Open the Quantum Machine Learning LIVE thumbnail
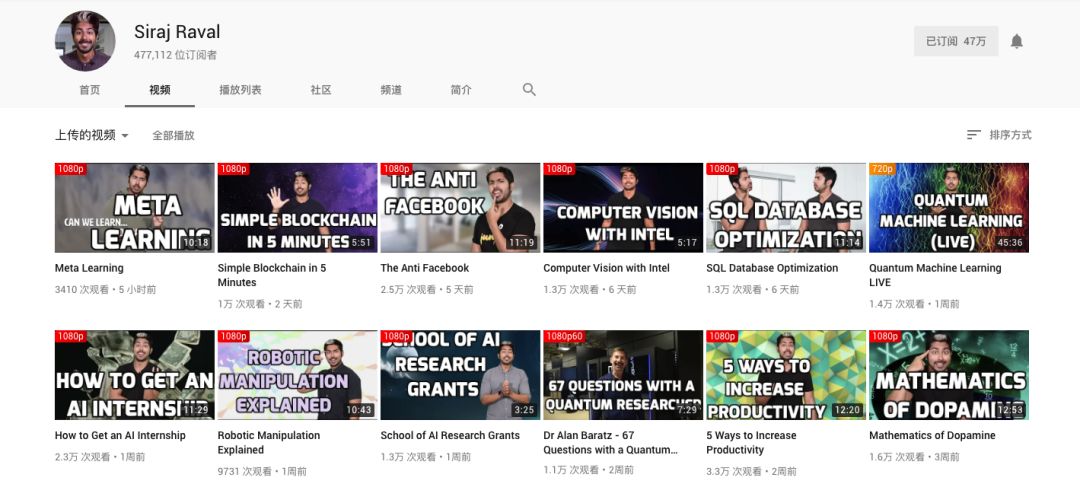The image size is (1080, 487). (x=948, y=207)
